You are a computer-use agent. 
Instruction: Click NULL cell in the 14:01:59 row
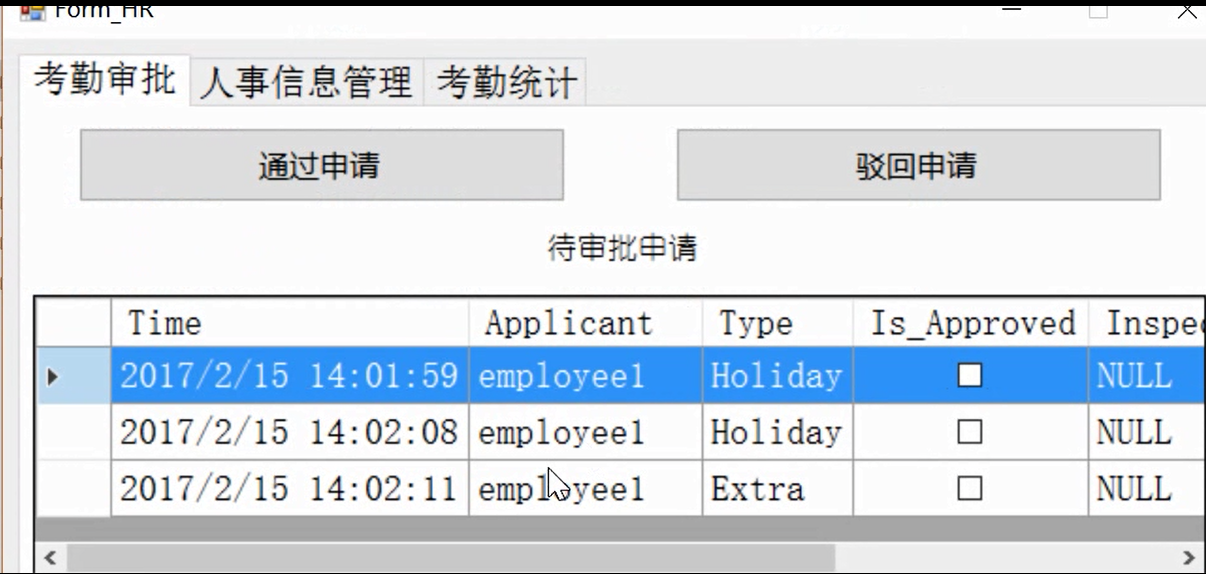coord(1147,375)
